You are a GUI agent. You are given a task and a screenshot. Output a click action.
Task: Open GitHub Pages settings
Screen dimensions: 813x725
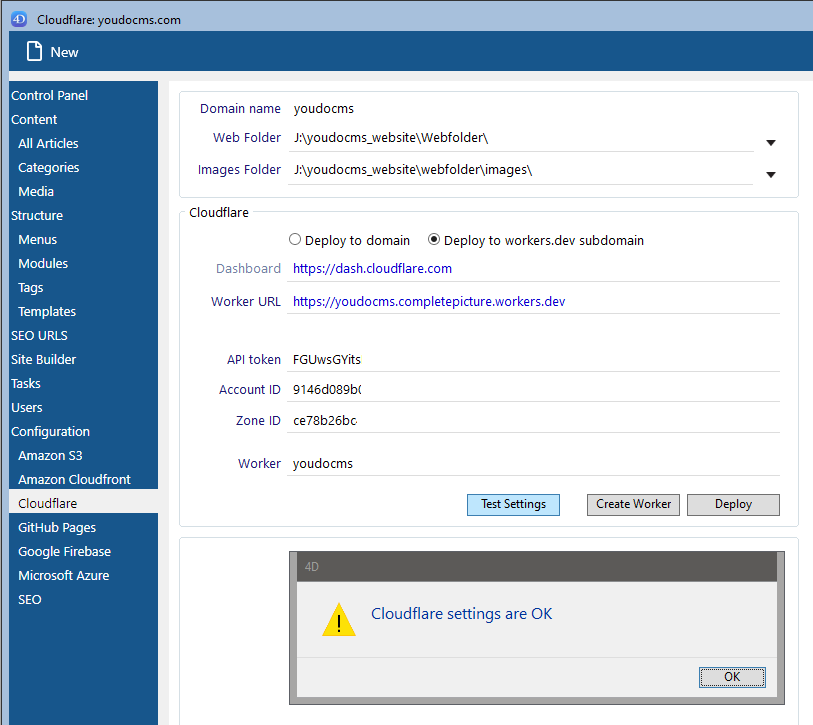coord(57,527)
